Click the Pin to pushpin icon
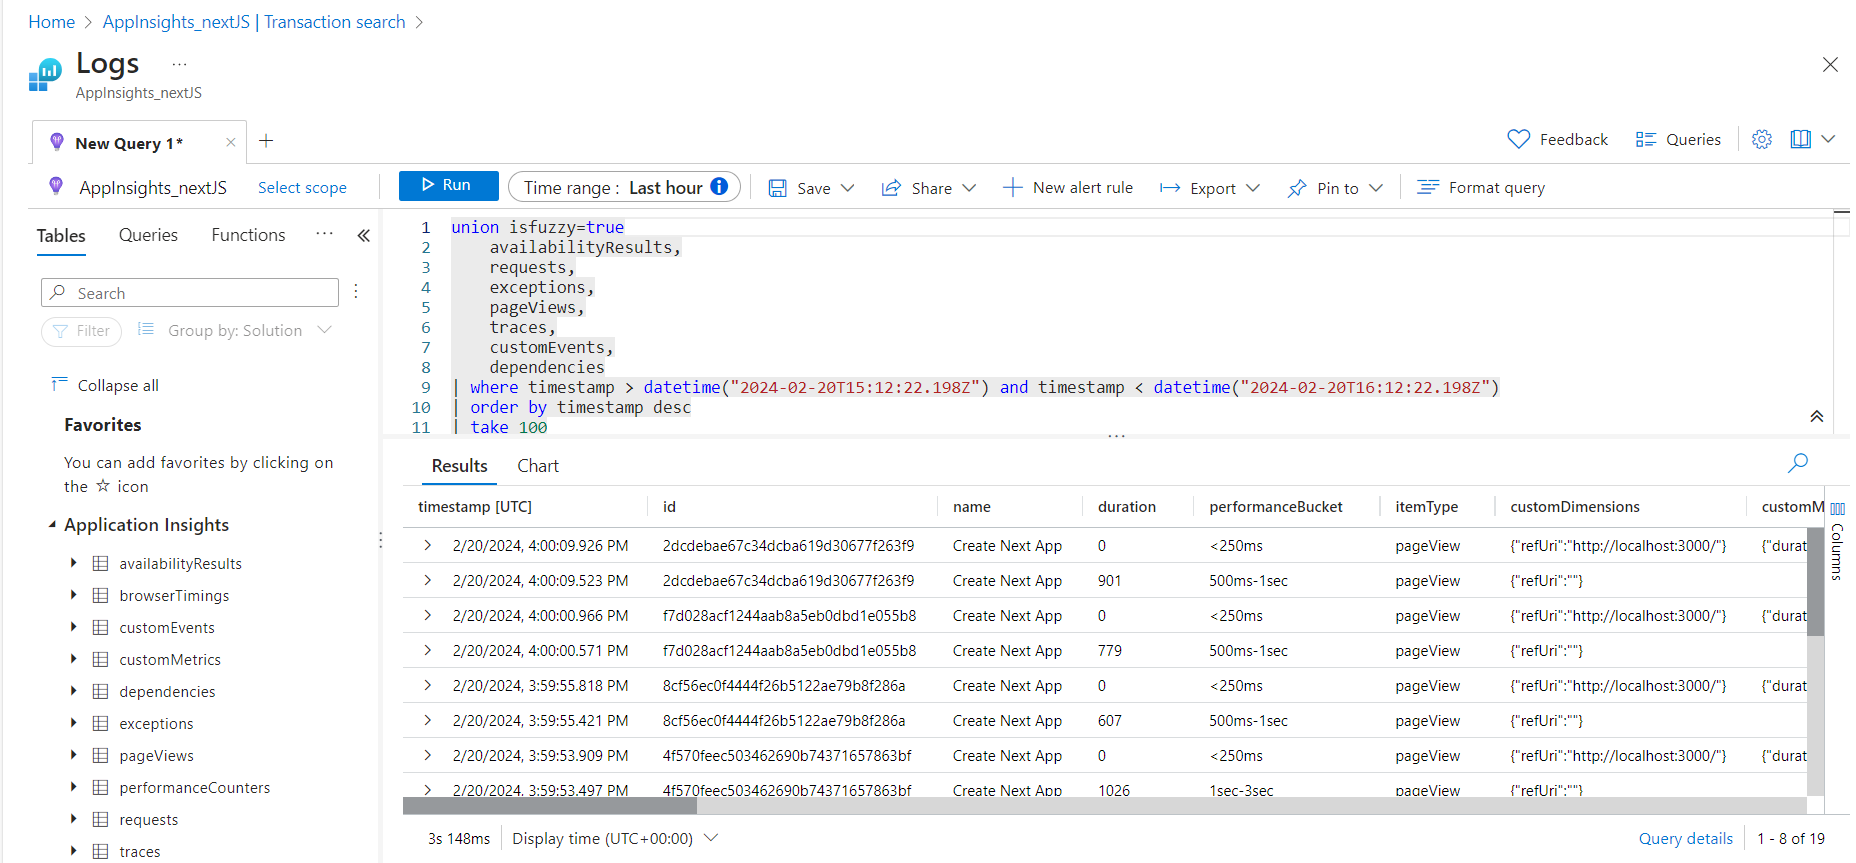 point(1297,188)
